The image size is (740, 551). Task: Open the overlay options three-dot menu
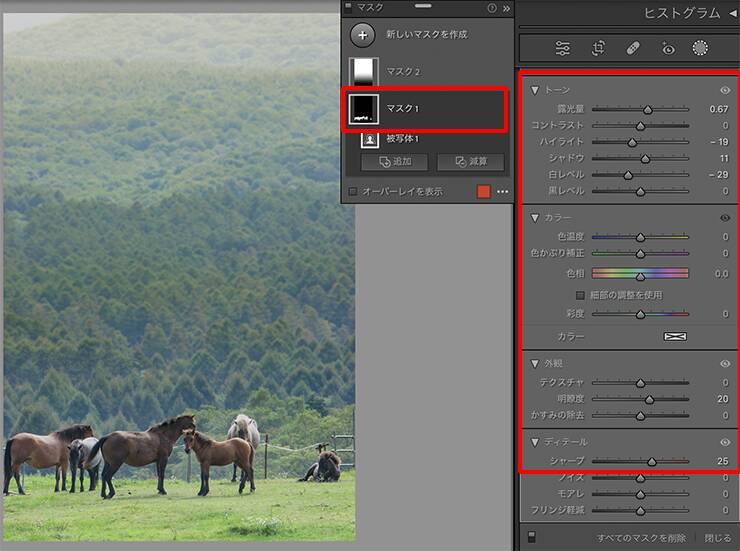click(x=503, y=192)
